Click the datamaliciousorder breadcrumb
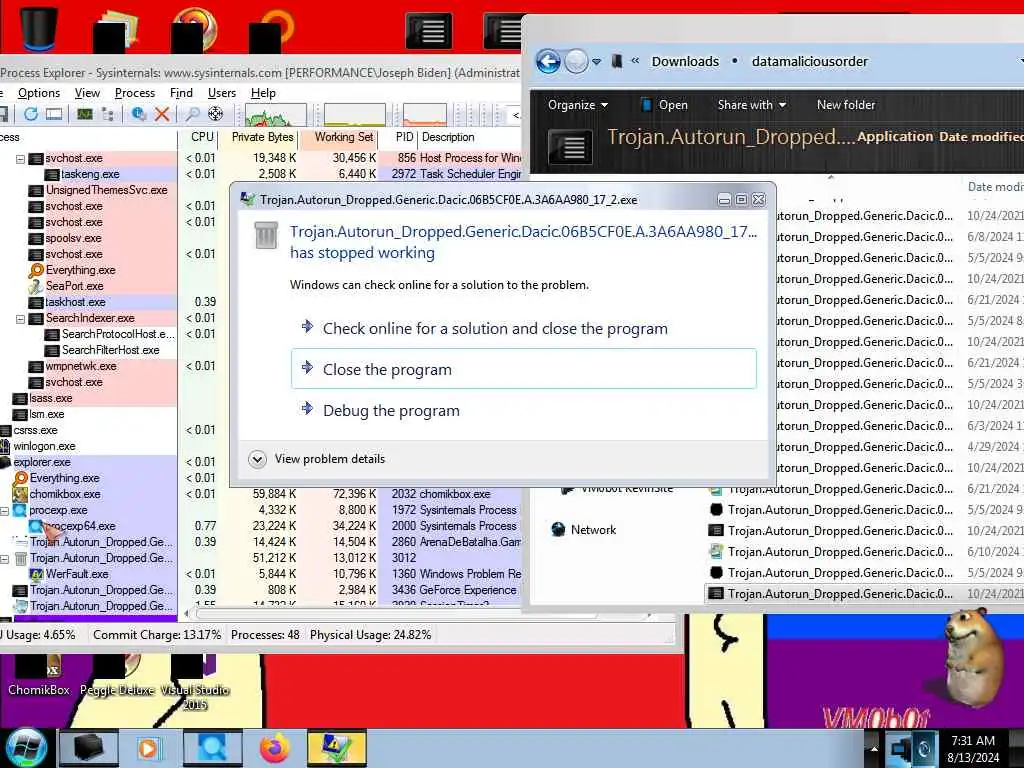The width and height of the screenshot is (1024, 768). [809, 61]
